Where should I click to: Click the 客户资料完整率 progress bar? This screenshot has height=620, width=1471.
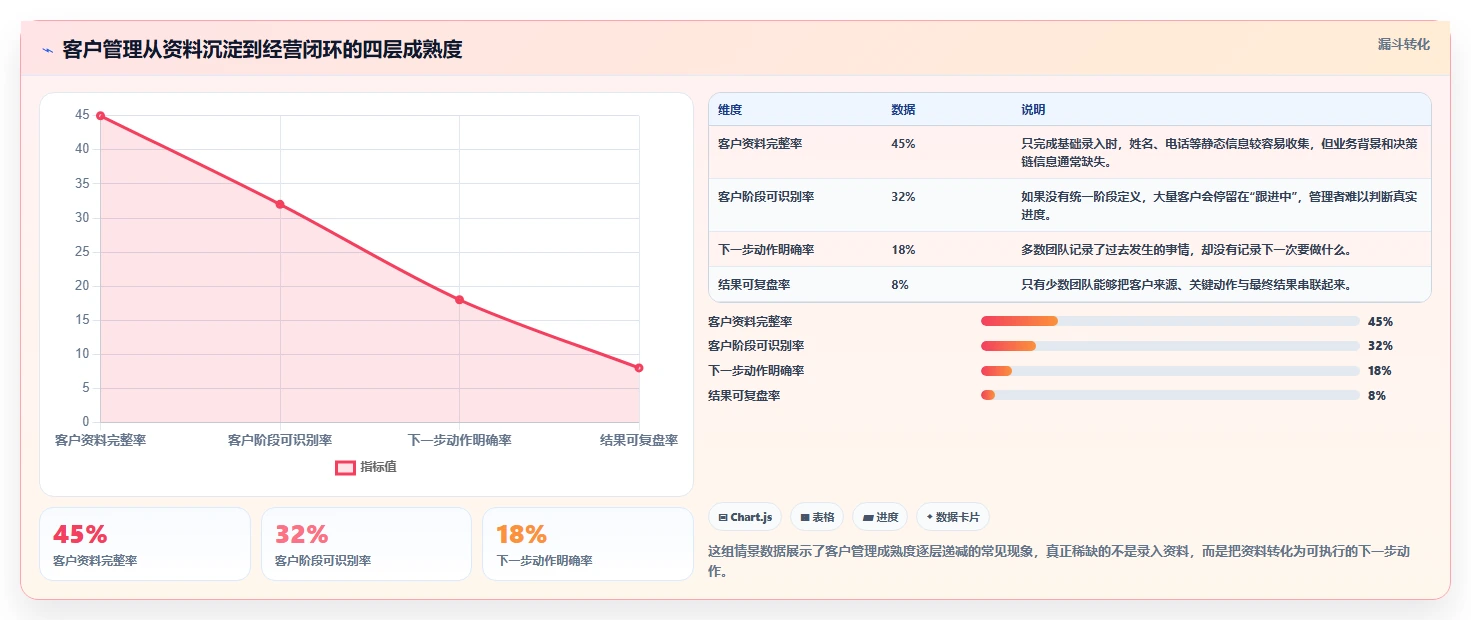coord(1170,321)
